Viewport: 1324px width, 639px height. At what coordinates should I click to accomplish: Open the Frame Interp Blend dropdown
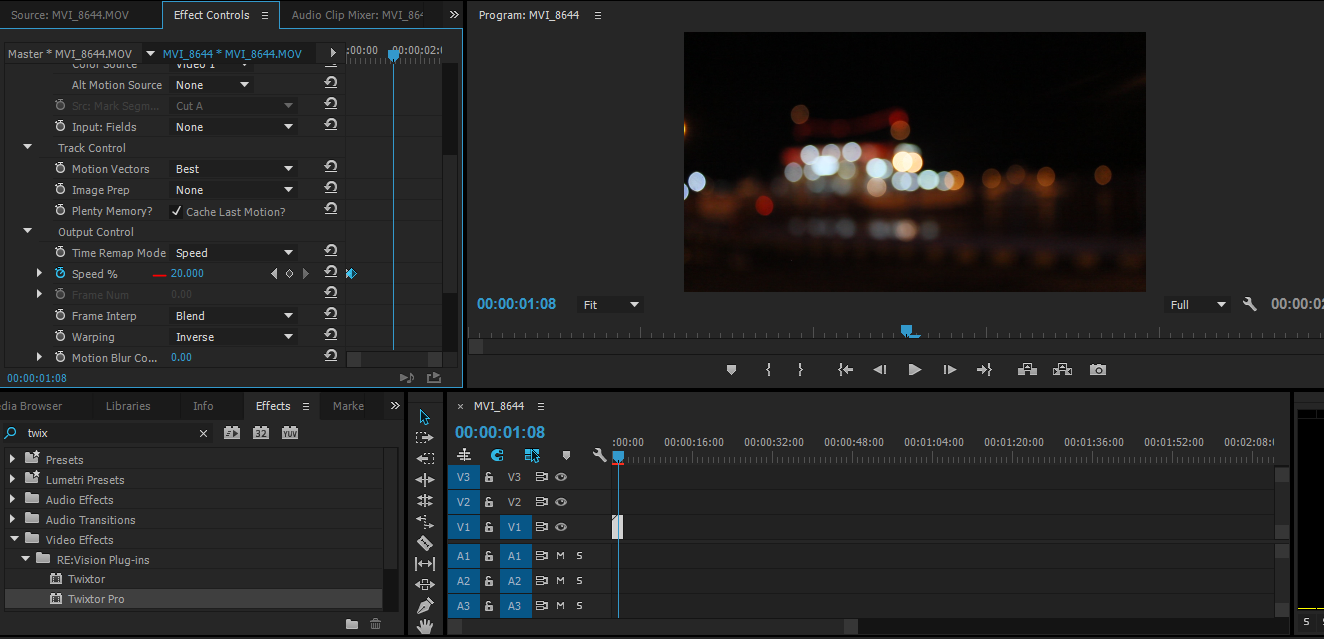[x=233, y=315]
